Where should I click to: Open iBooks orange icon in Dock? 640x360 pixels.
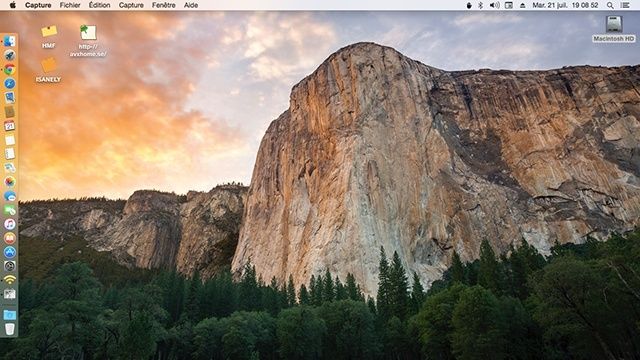9,238
